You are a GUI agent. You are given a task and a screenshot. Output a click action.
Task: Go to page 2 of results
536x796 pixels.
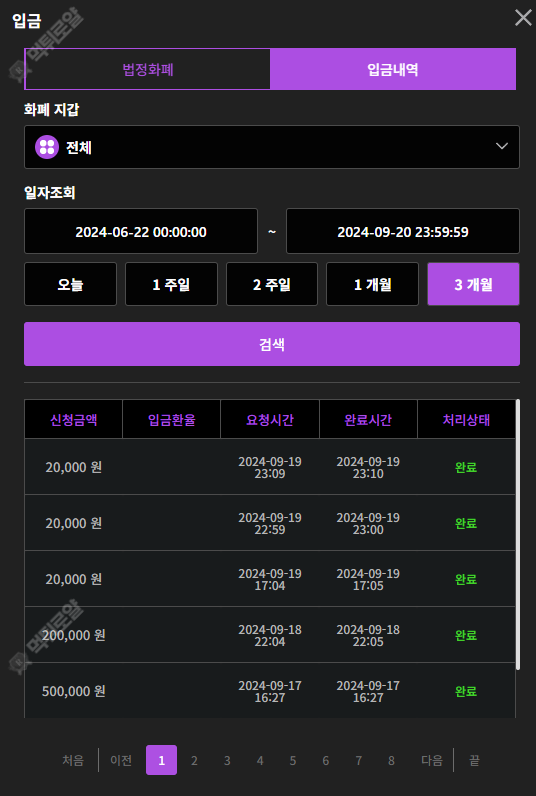[194, 760]
